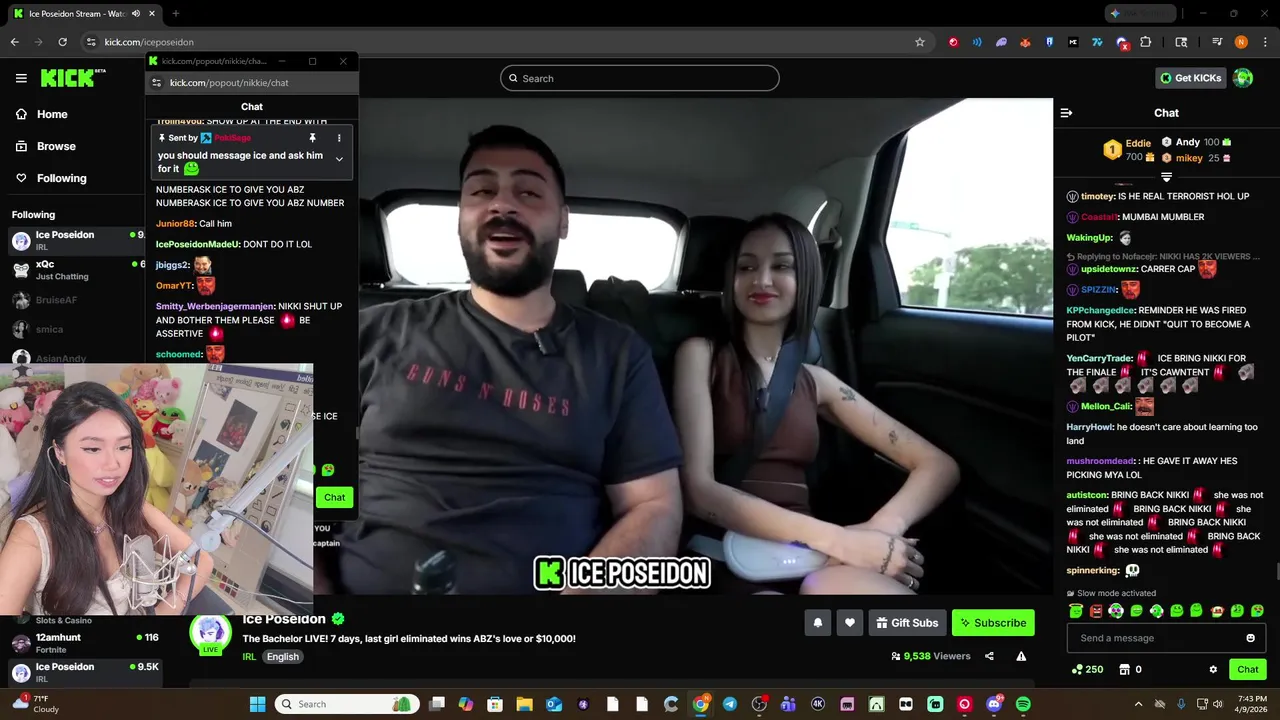
Task: Open Telegram from the taskbar
Action: 730,704
